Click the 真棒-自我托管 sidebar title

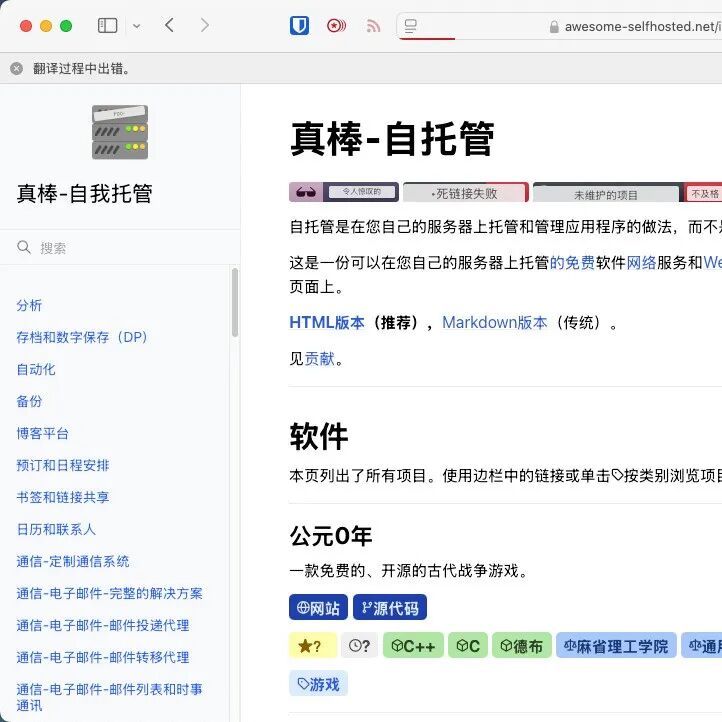[x=84, y=193]
